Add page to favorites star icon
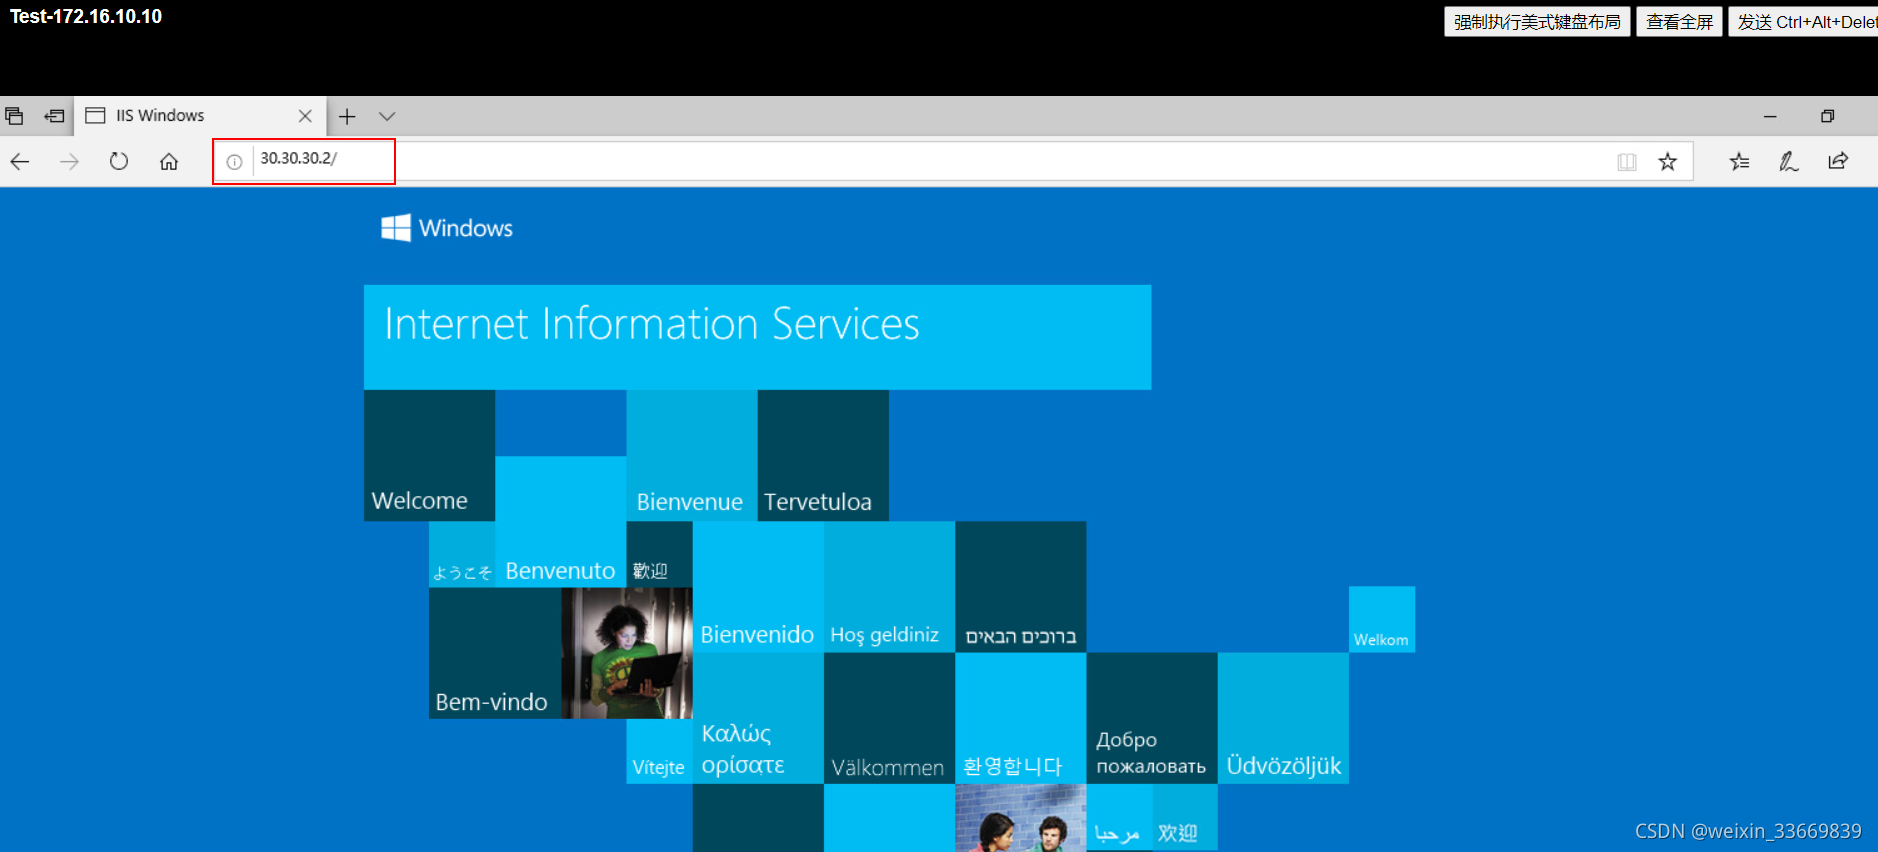Screen dimensions: 1878x852 [1667, 162]
